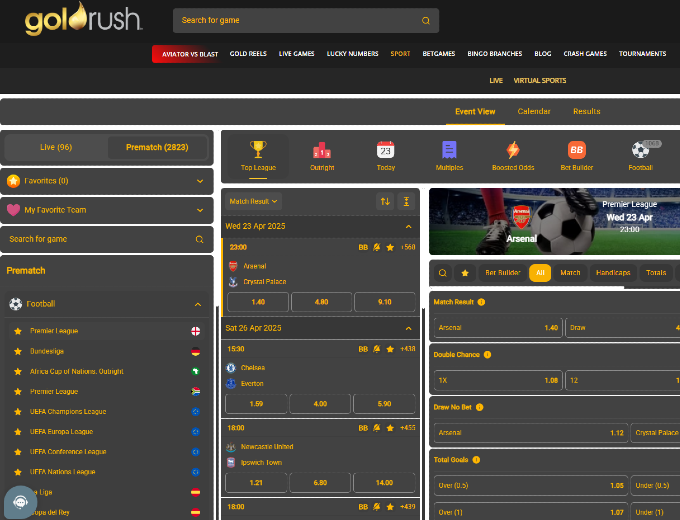Collapse the Football sport section

pos(198,304)
